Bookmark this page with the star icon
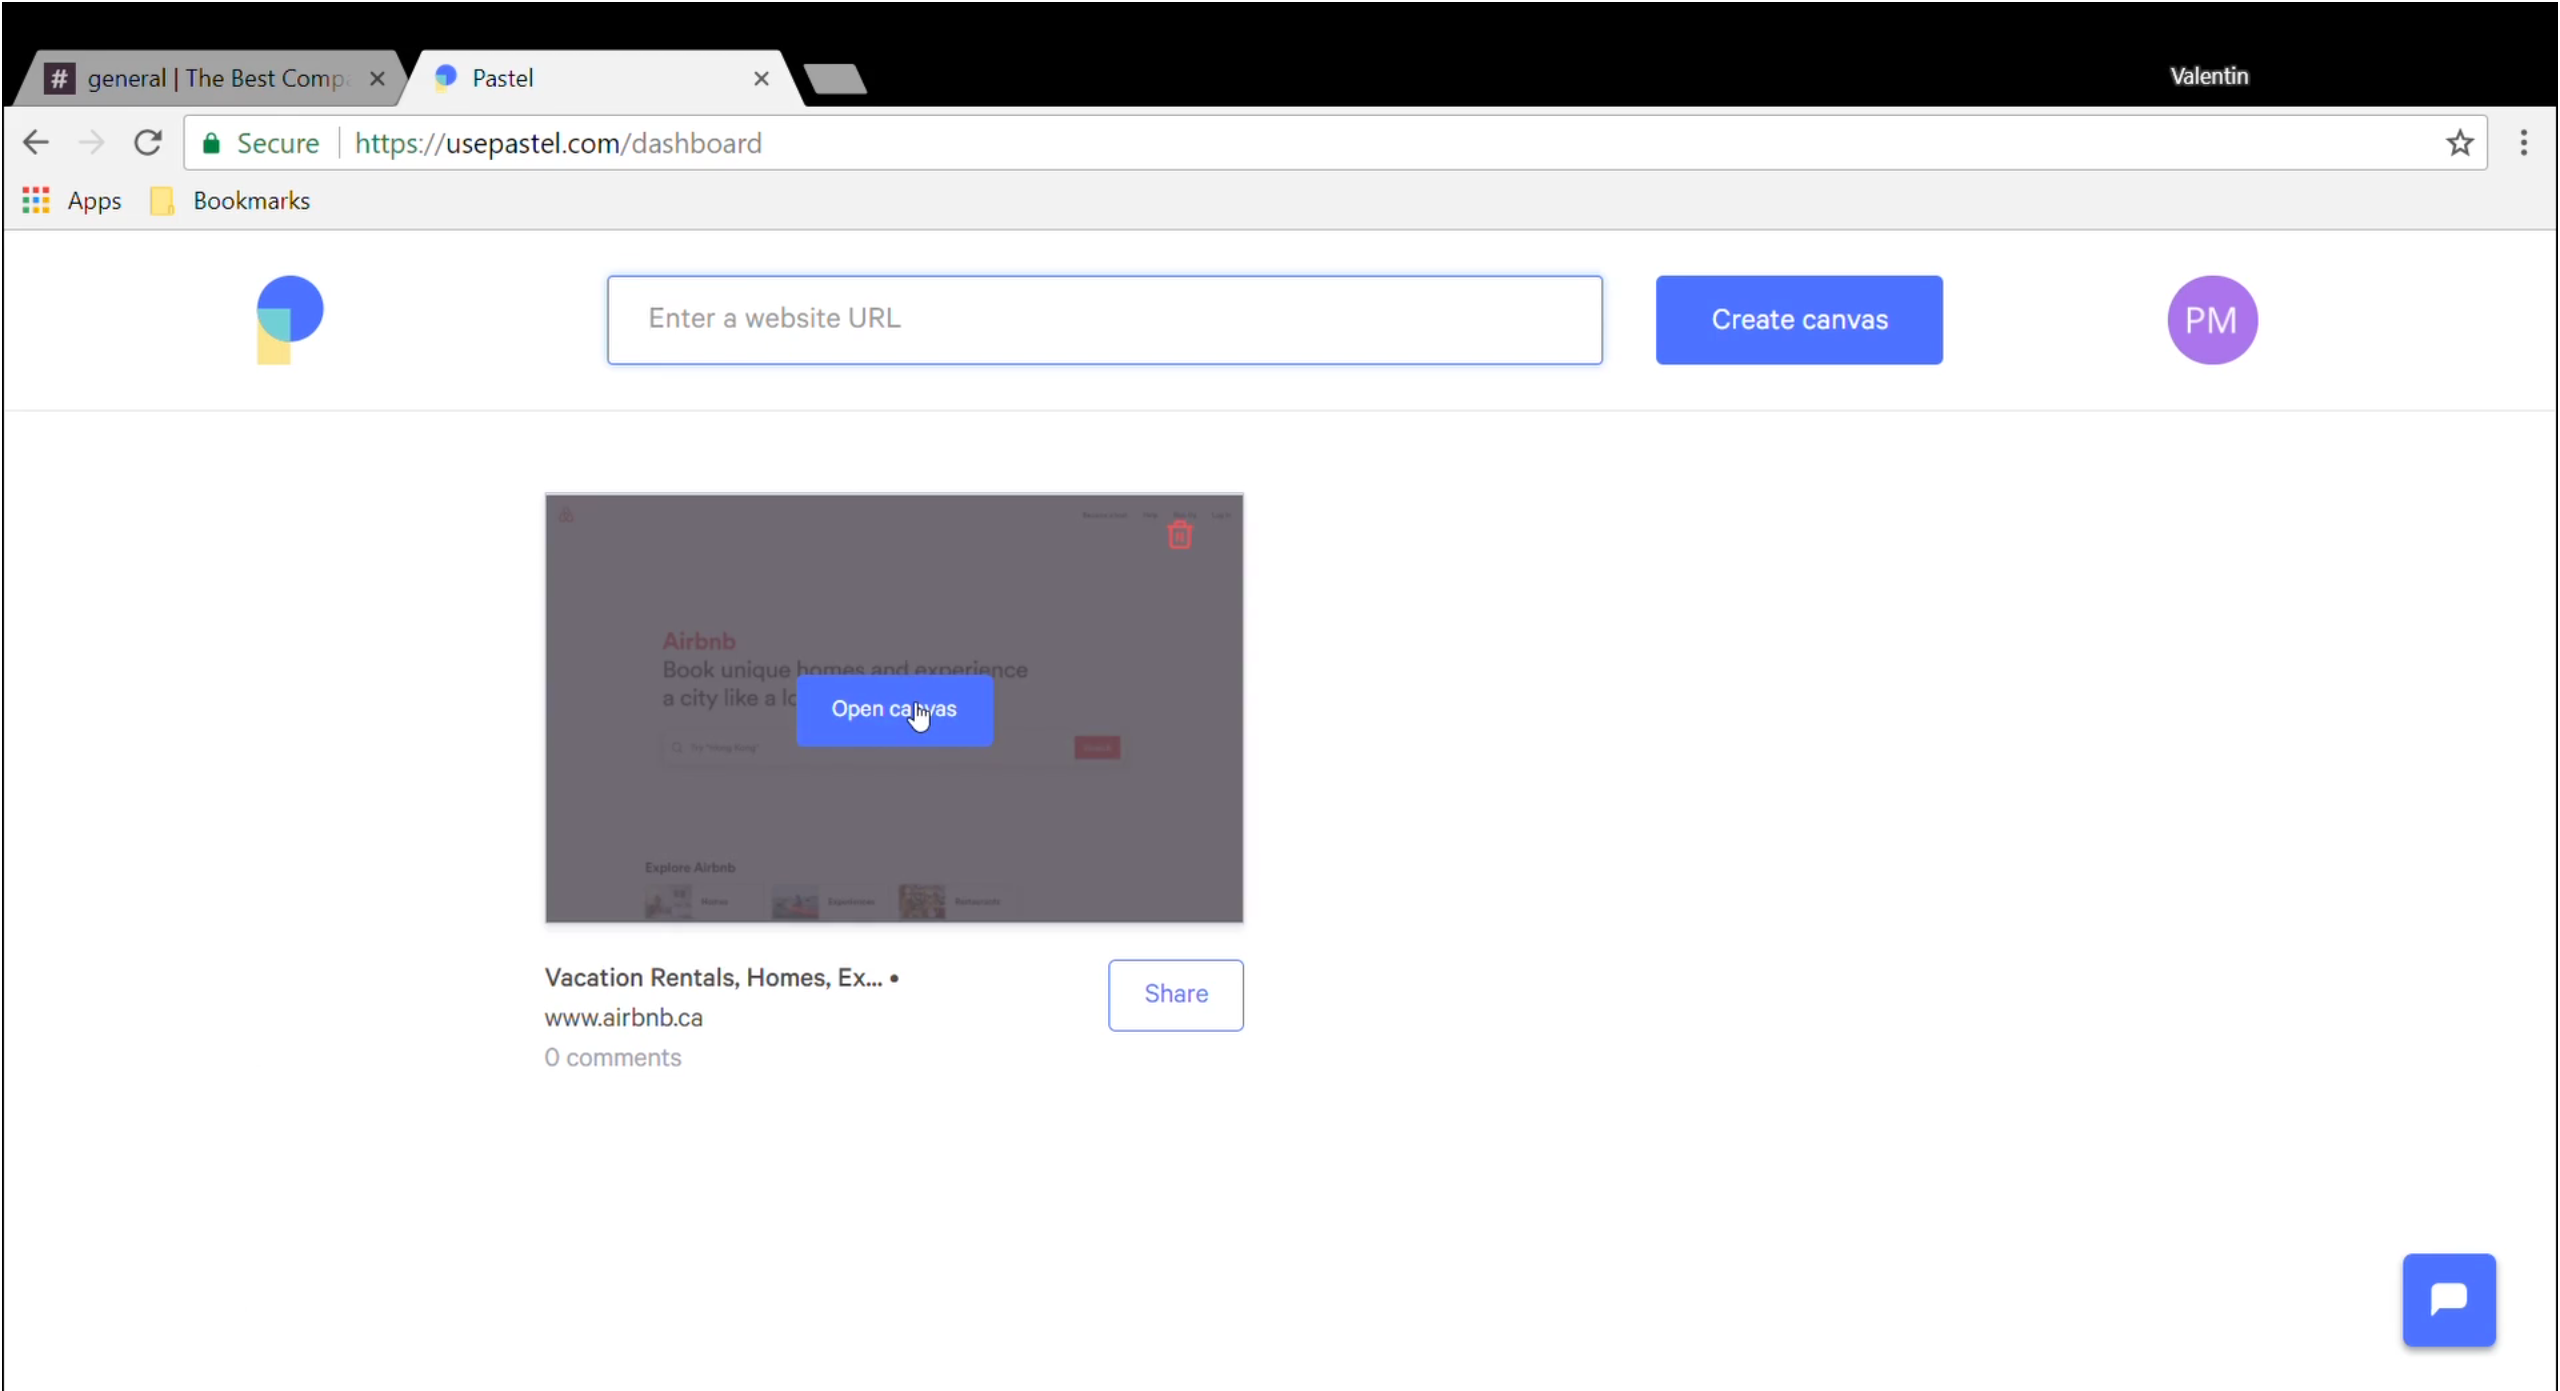The width and height of the screenshot is (2560, 1391). click(x=2459, y=142)
